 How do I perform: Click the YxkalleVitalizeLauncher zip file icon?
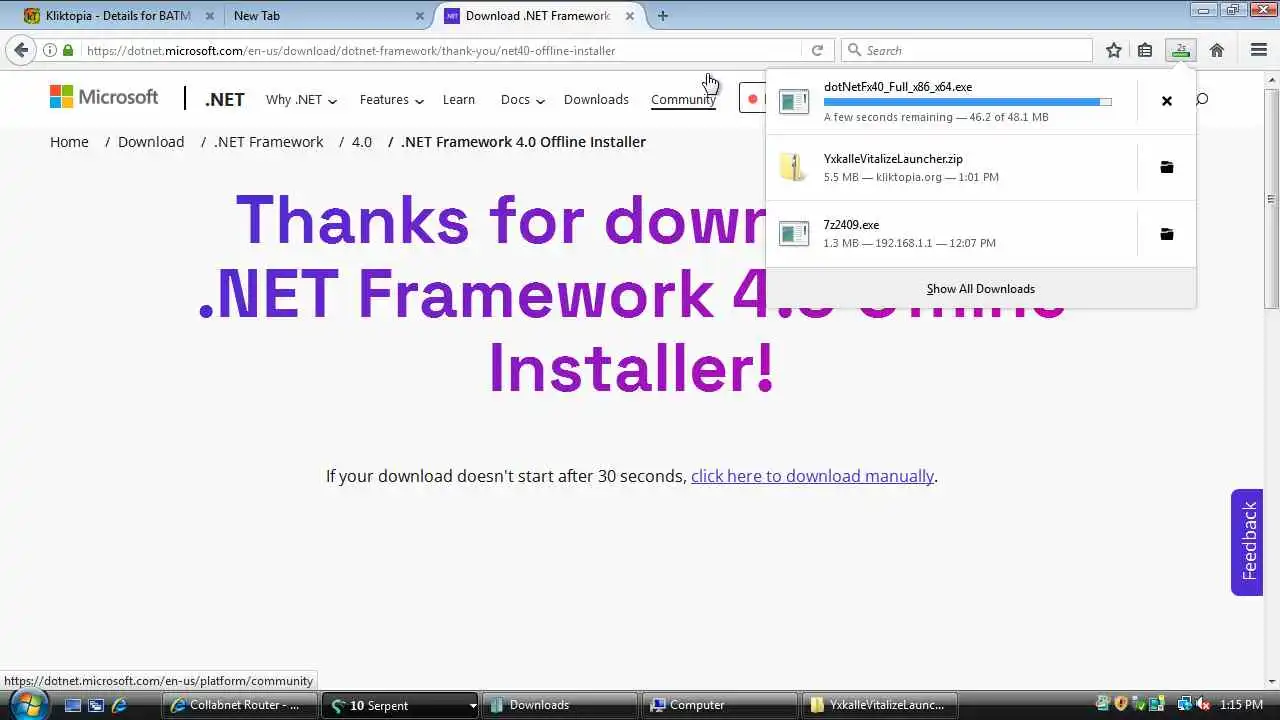(794, 167)
